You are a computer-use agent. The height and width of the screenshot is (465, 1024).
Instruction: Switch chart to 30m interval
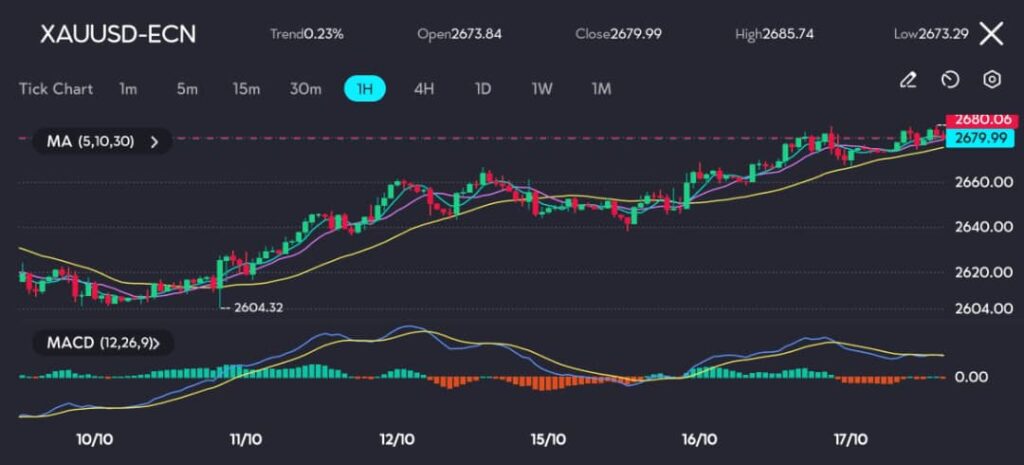305,89
